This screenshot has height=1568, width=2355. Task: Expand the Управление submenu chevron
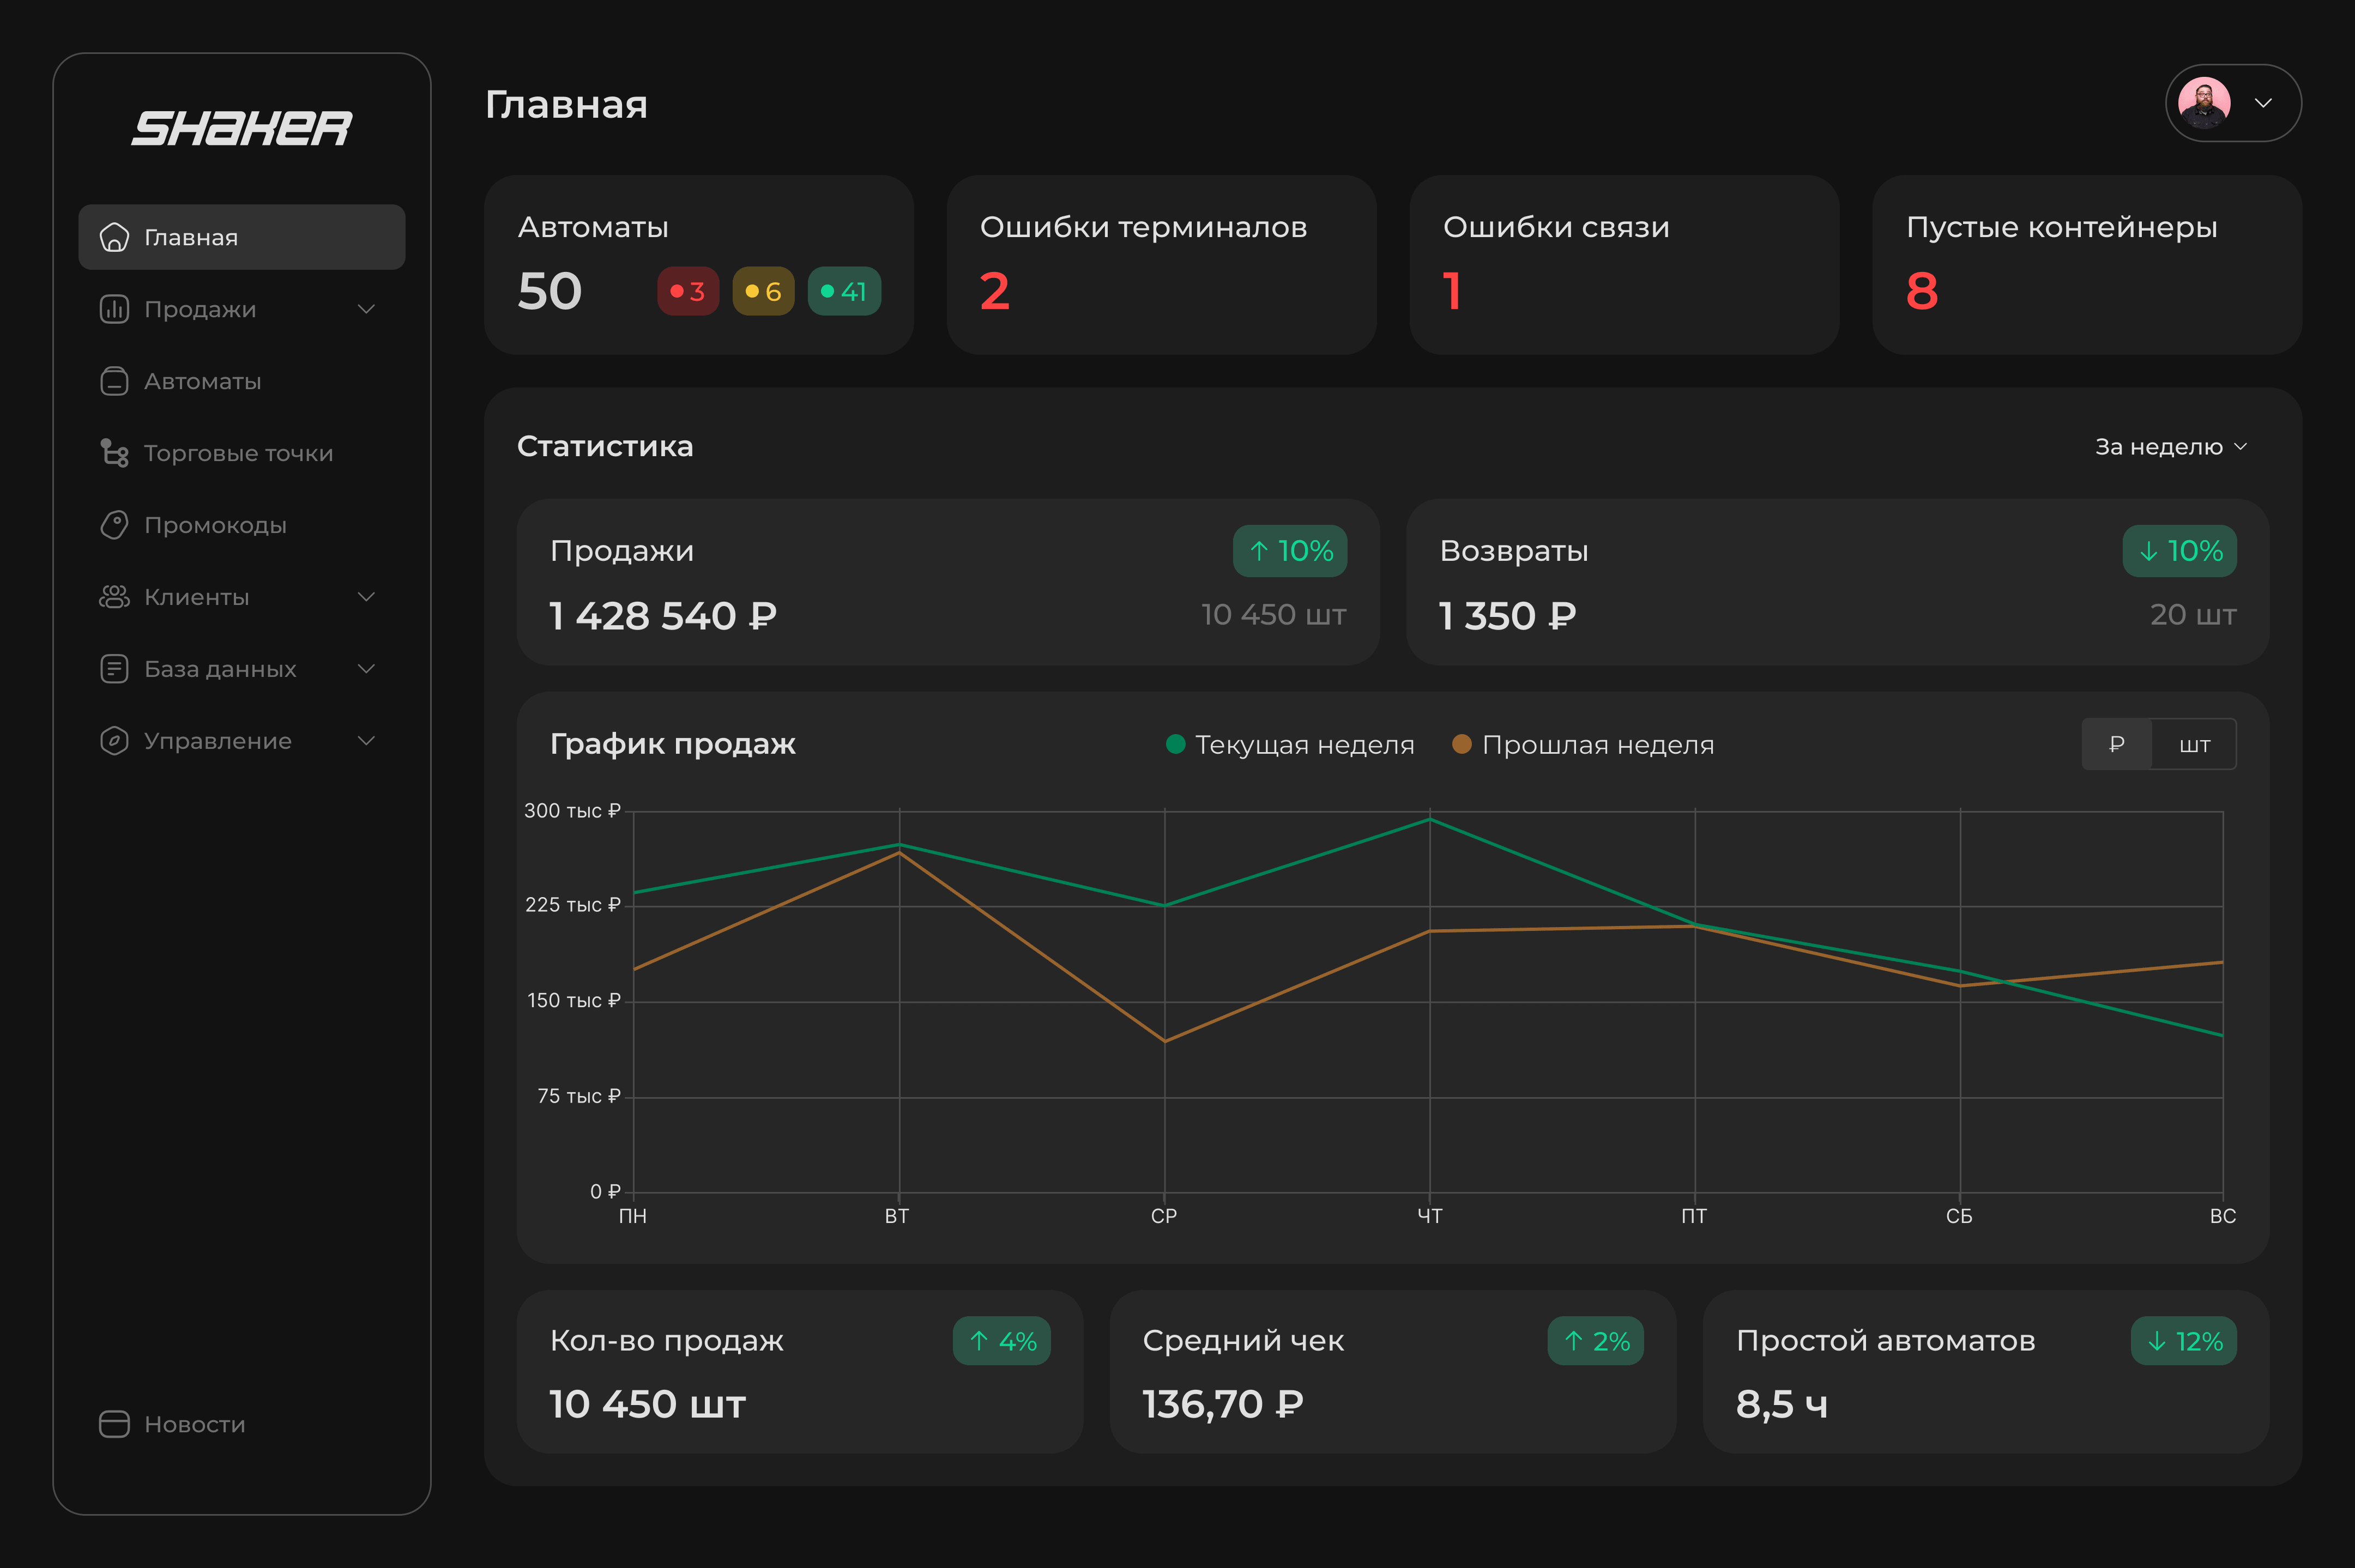[366, 741]
